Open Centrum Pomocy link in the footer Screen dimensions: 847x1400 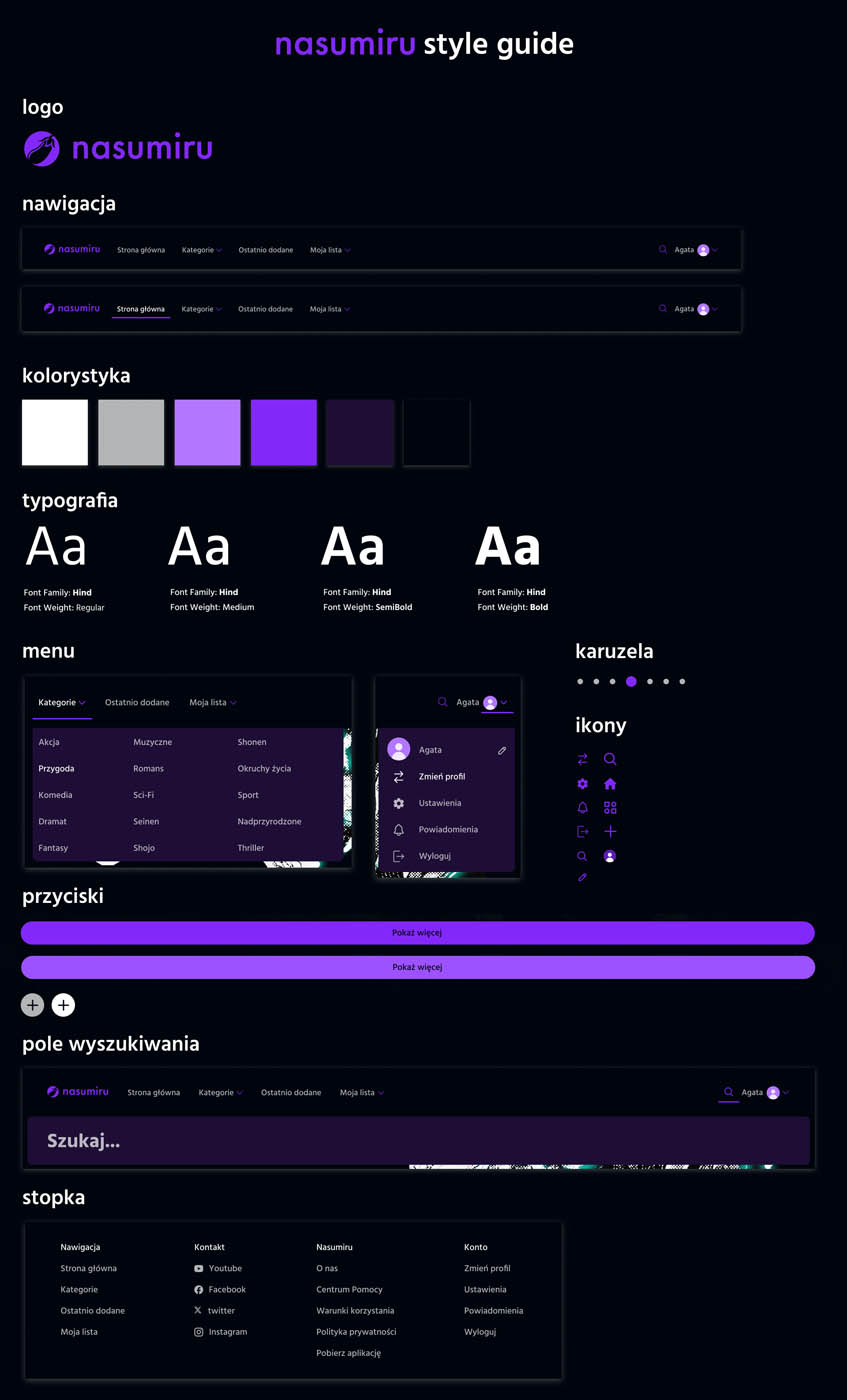(349, 1290)
